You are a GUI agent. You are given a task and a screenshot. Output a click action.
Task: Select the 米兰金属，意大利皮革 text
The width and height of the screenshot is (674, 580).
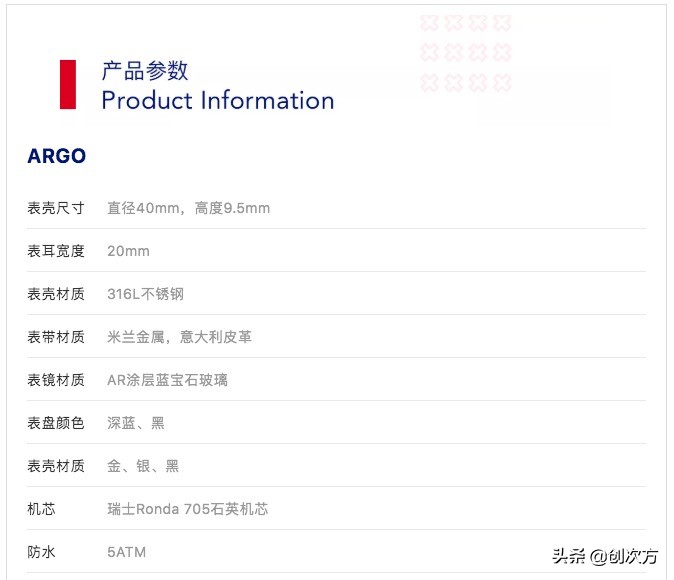click(x=179, y=337)
